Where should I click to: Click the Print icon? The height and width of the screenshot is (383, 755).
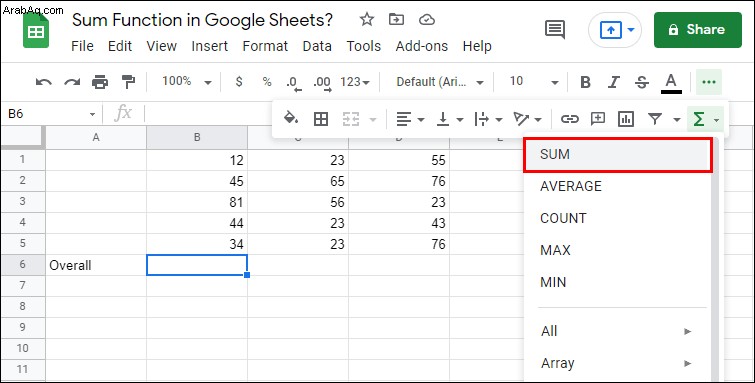point(100,82)
